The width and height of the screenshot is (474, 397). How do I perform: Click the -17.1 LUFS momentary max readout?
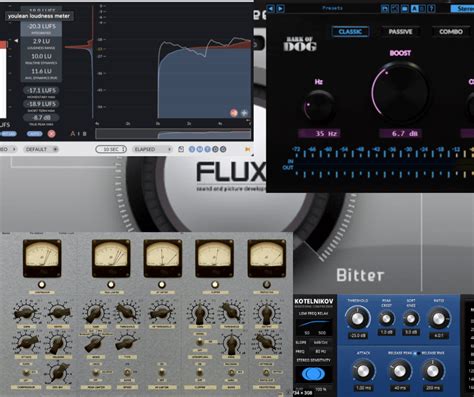point(42,91)
